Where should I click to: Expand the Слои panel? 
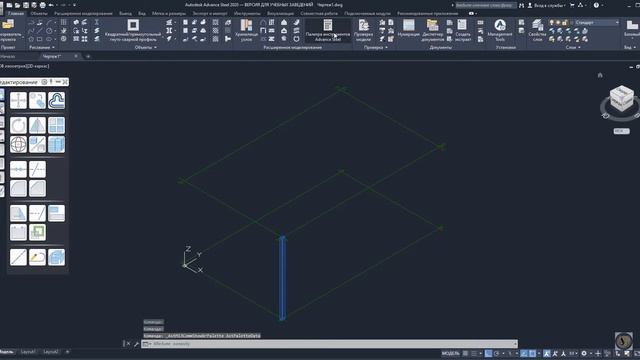click(573, 47)
